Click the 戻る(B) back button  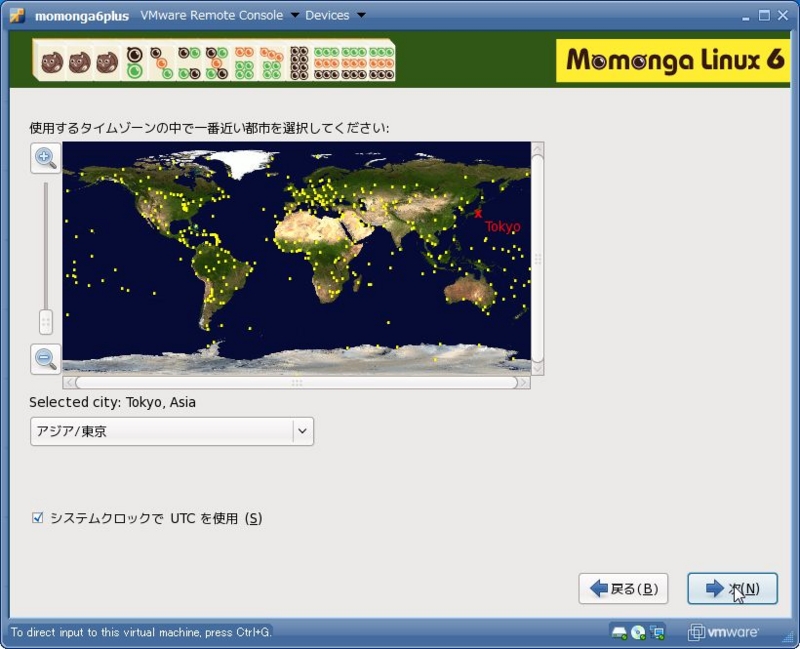coord(623,589)
